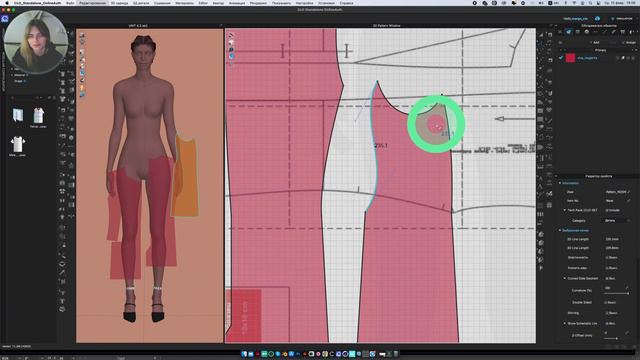Select the white T-shirt thumbnail in library
Image resolution: width=640 pixels, height=360 pixels.
click(x=18, y=144)
